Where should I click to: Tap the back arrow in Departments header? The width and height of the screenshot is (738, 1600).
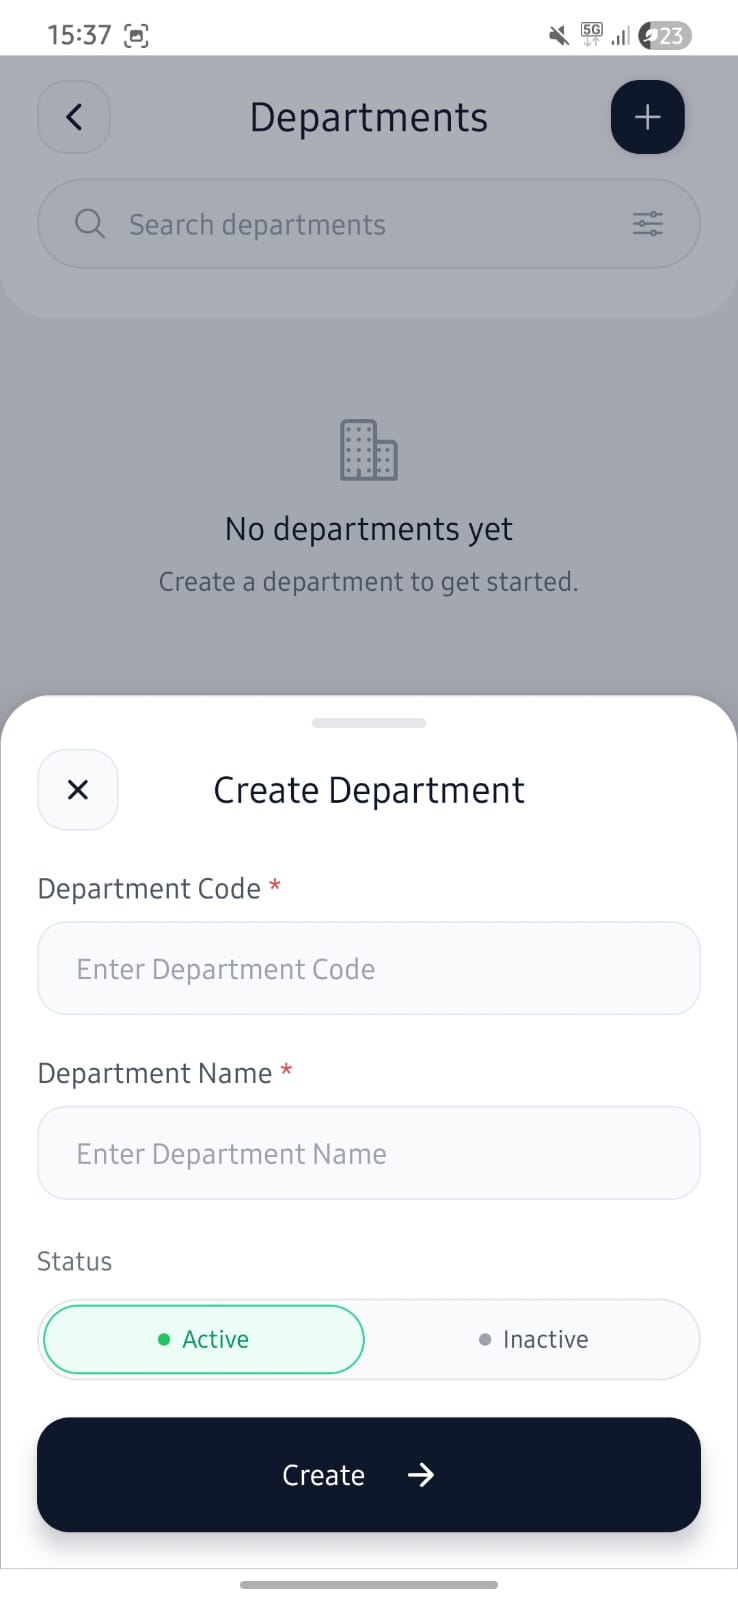point(74,117)
